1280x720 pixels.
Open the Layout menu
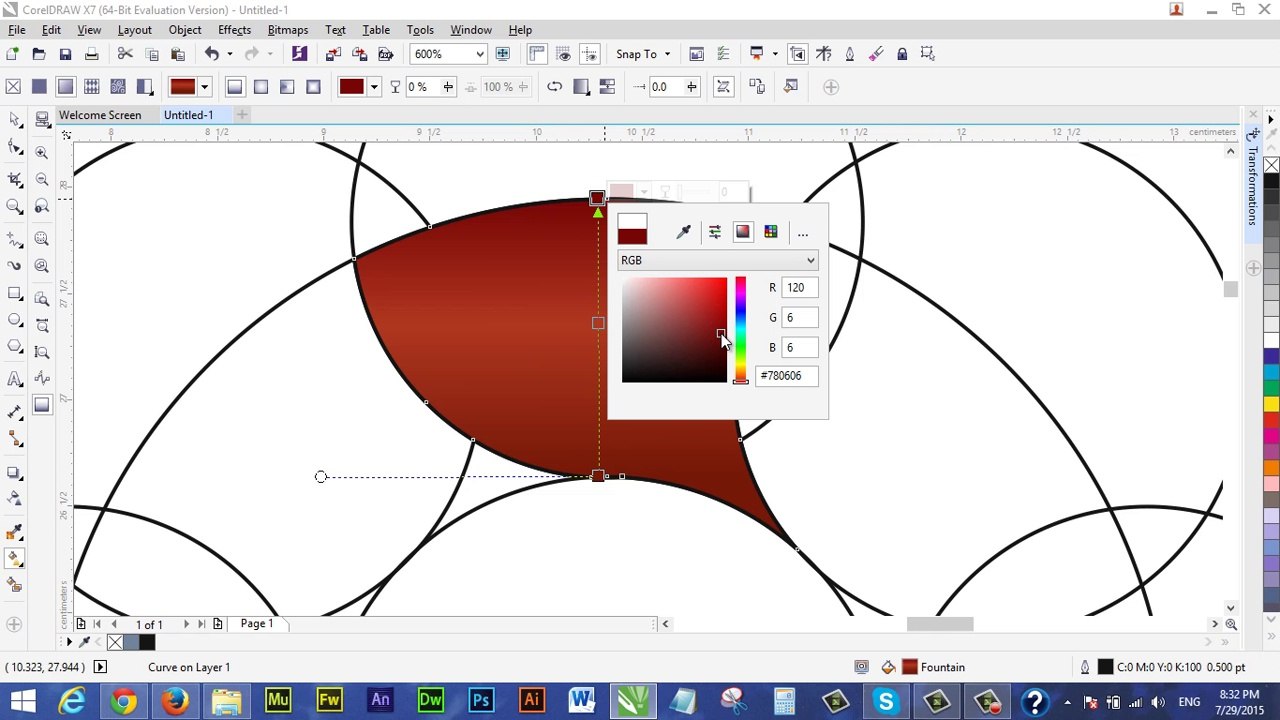[134, 30]
